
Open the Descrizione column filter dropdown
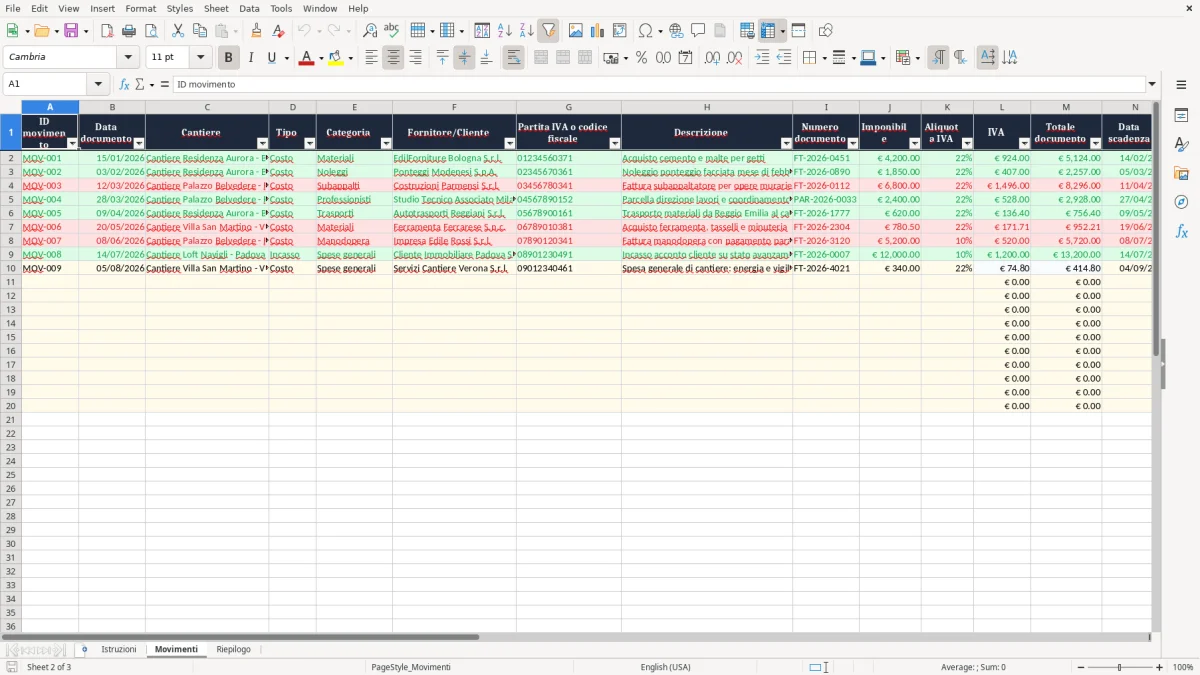coord(786,144)
